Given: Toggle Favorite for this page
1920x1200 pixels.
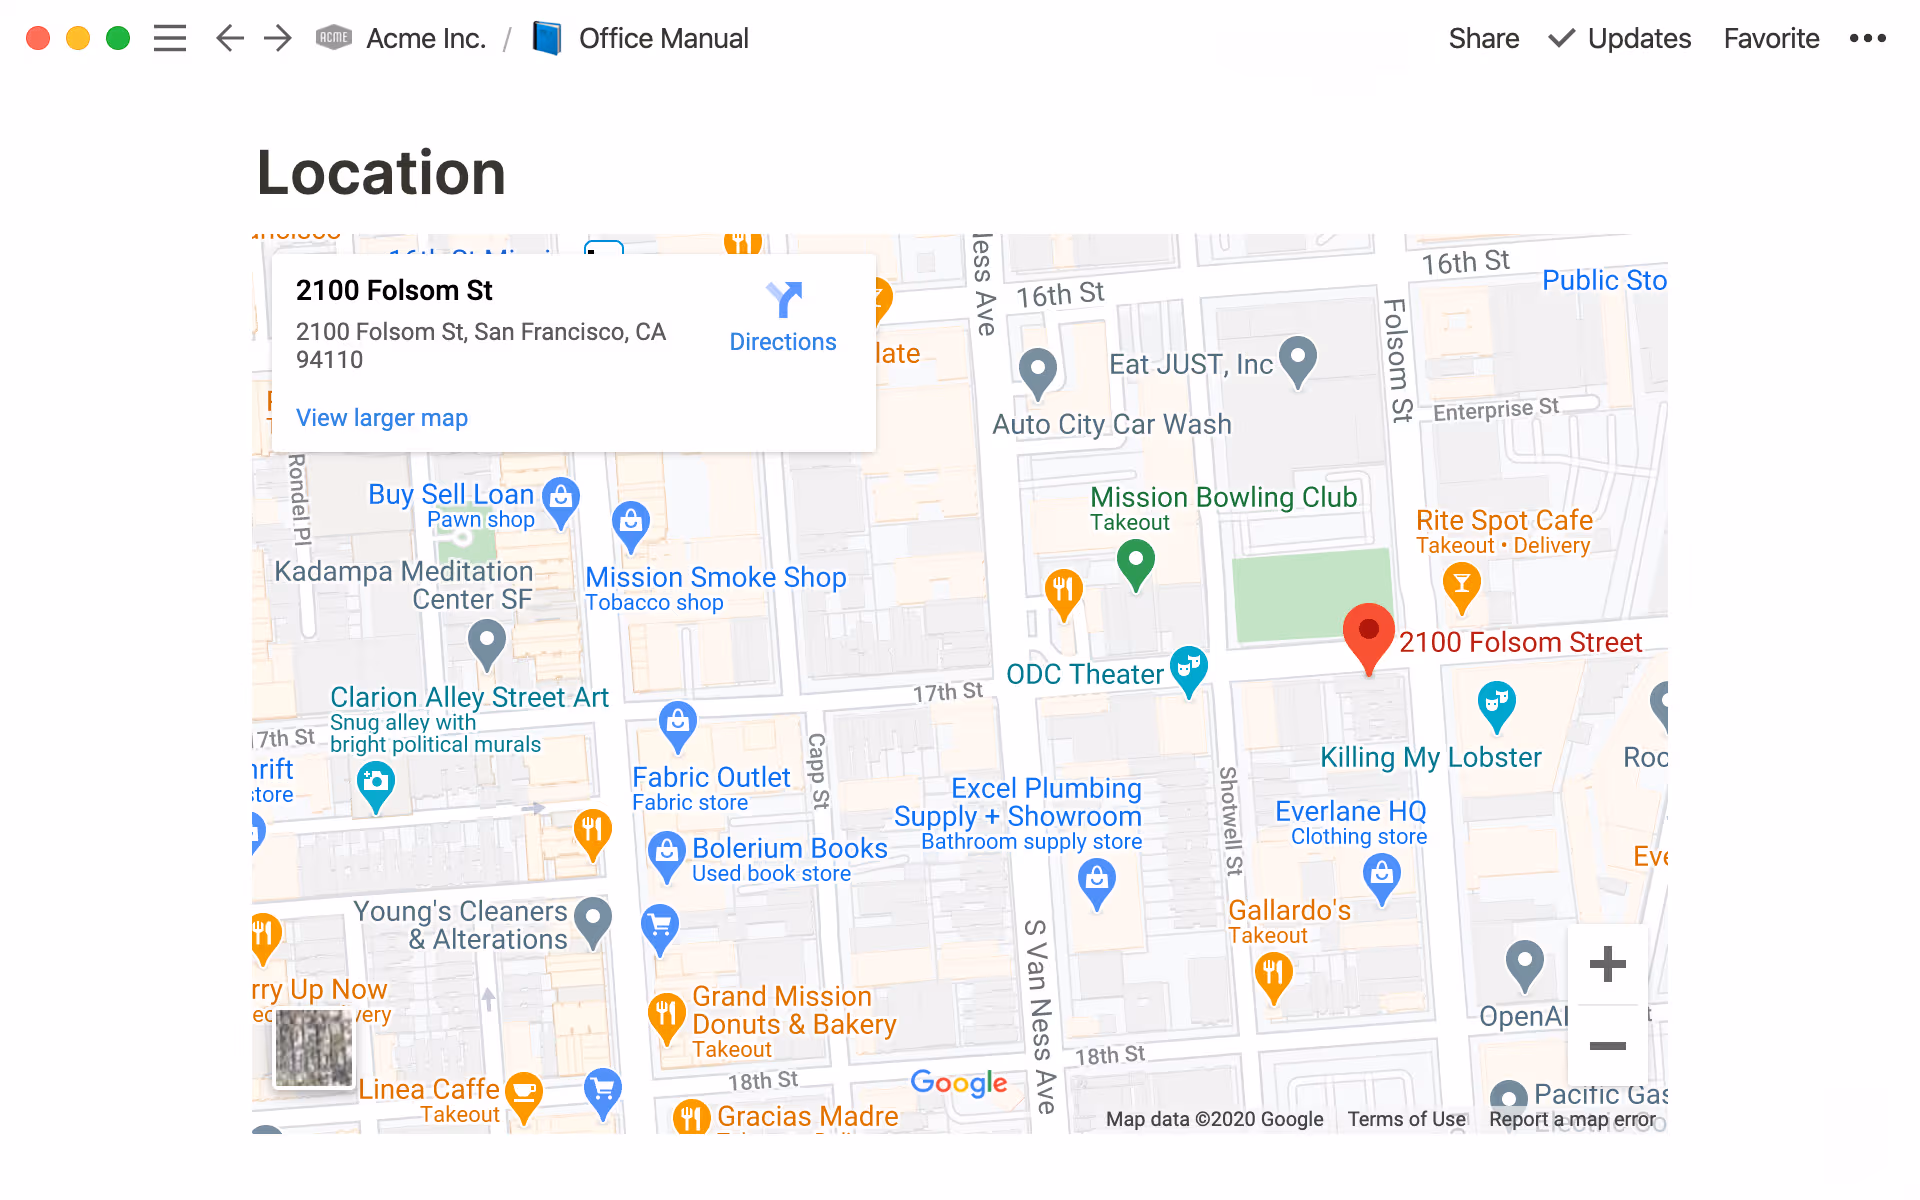Looking at the screenshot, I should tap(1770, 38).
